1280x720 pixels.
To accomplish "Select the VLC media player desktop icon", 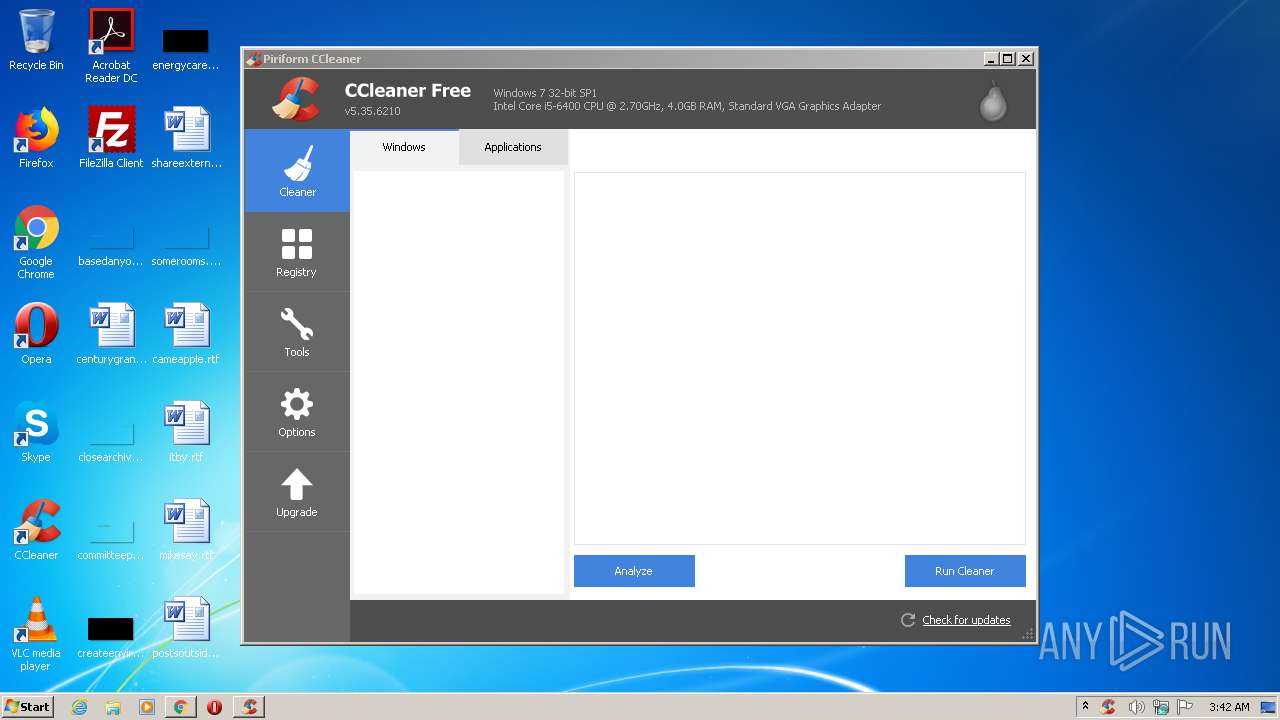I will (x=36, y=634).
